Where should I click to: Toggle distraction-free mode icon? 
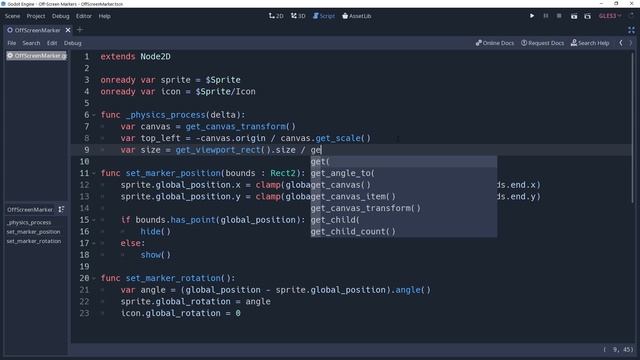click(631, 30)
